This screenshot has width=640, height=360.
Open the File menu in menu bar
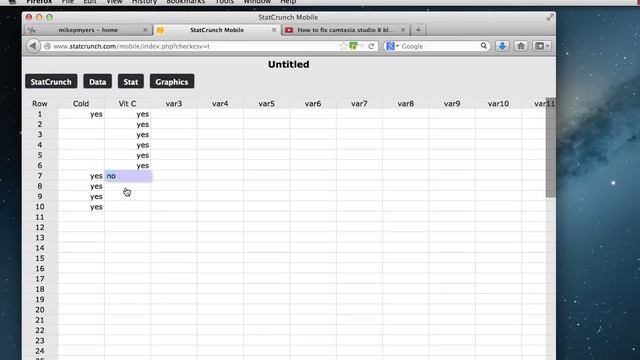pyautogui.click(x=68, y=2)
